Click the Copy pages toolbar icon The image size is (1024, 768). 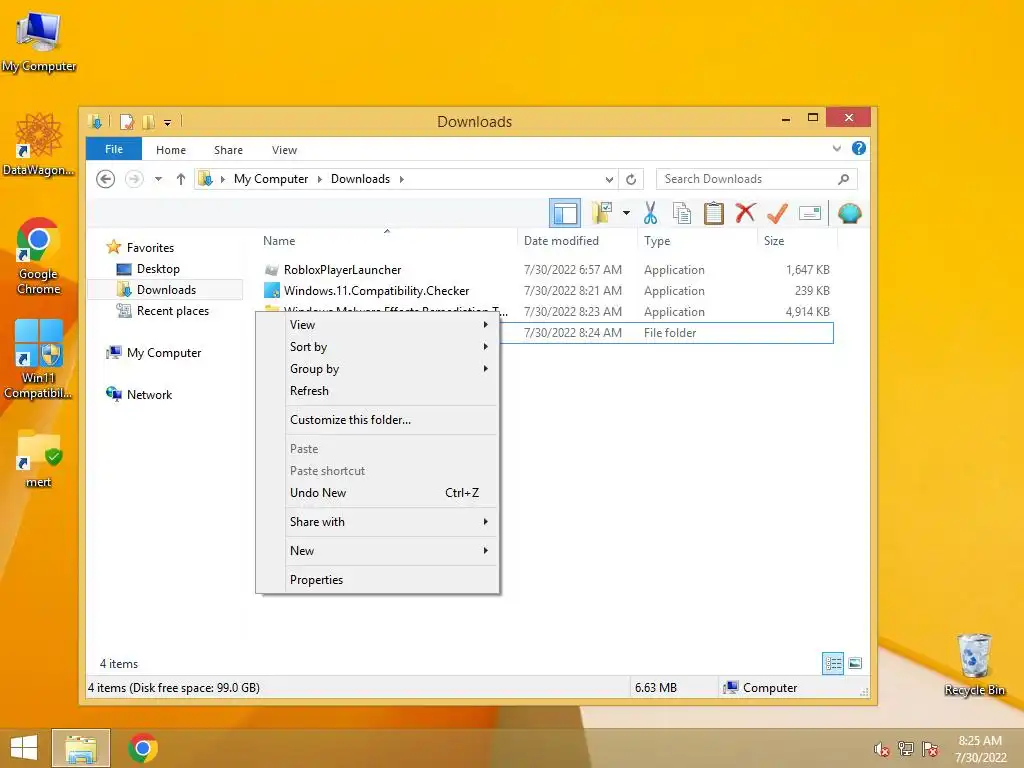(x=682, y=213)
